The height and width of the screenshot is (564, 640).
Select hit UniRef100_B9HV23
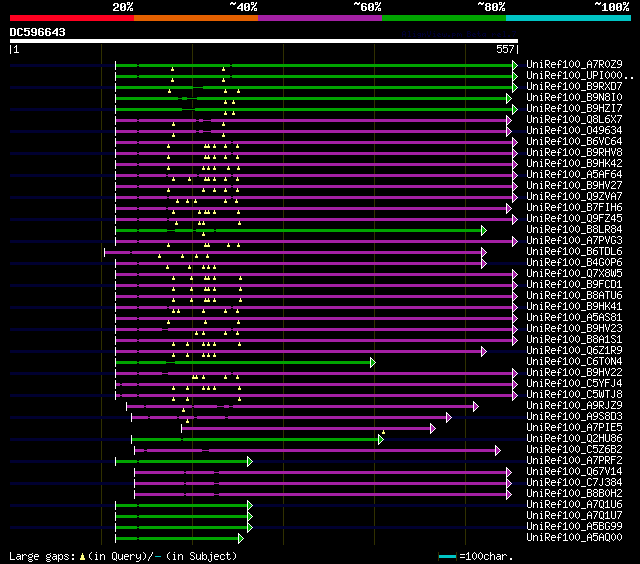coord(574,329)
